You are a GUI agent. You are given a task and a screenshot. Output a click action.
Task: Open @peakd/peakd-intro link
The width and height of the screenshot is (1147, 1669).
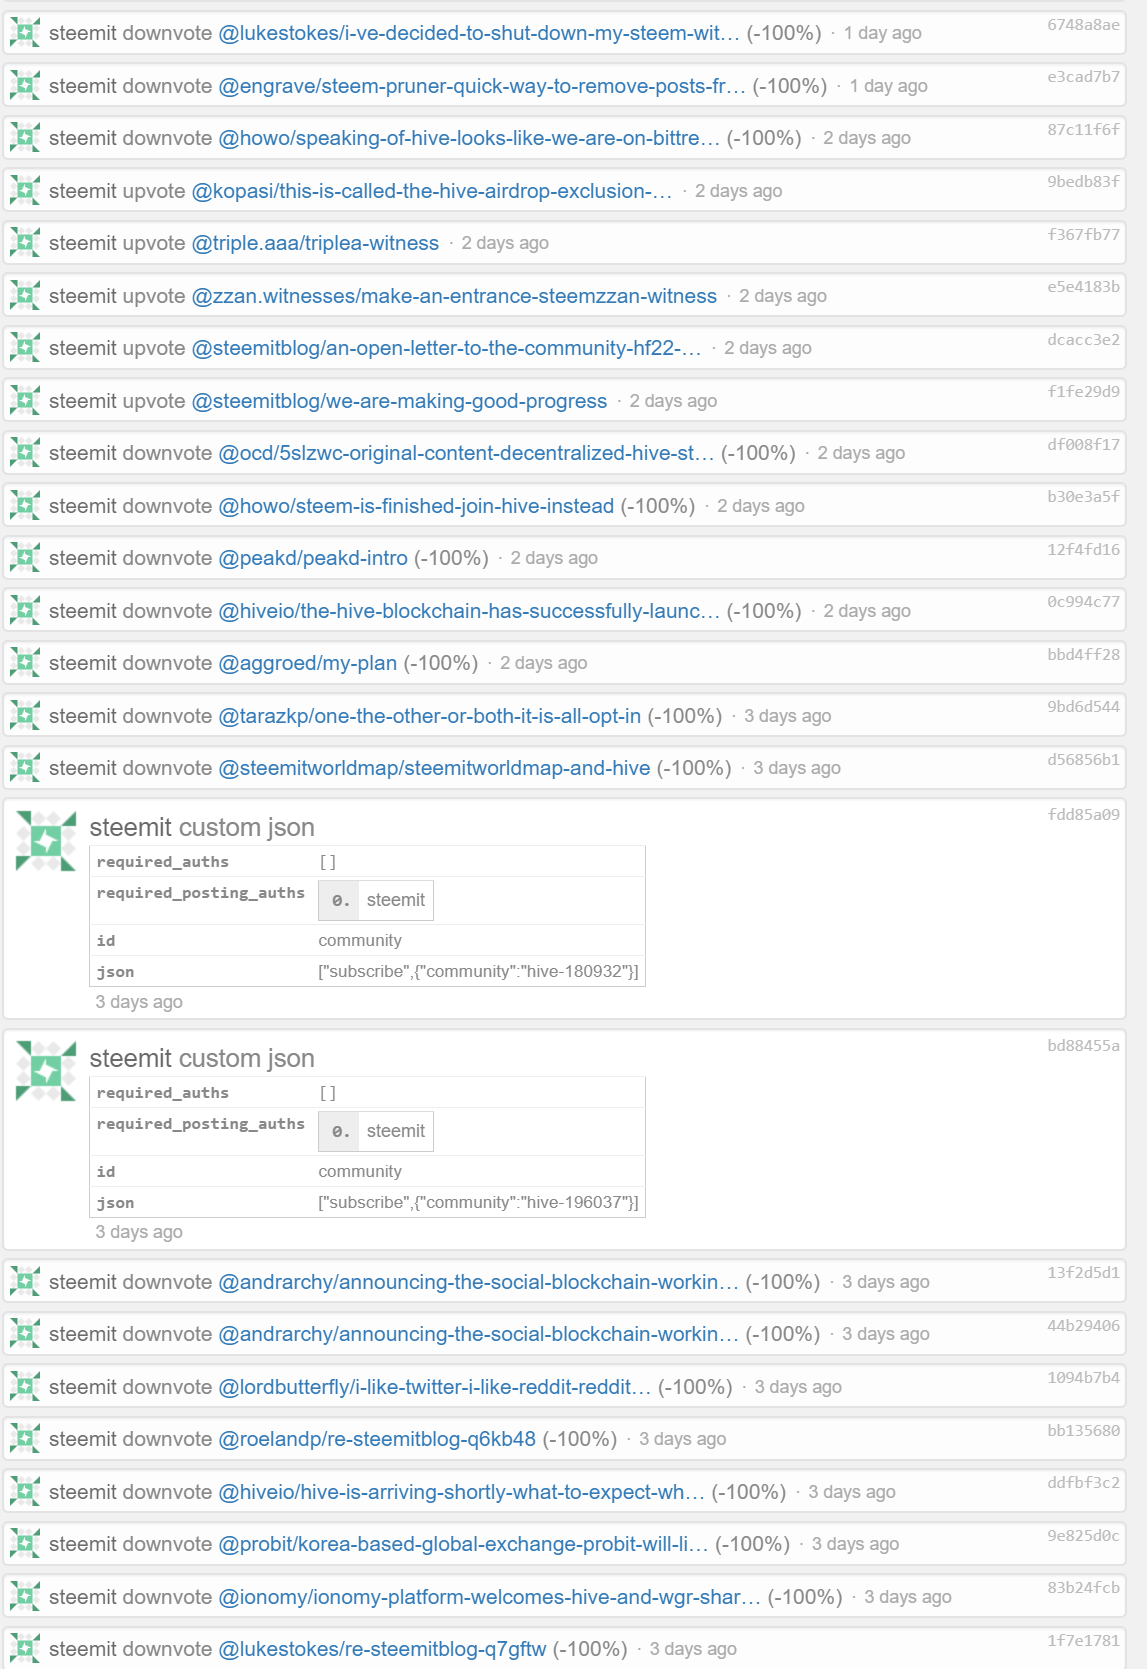[313, 558]
